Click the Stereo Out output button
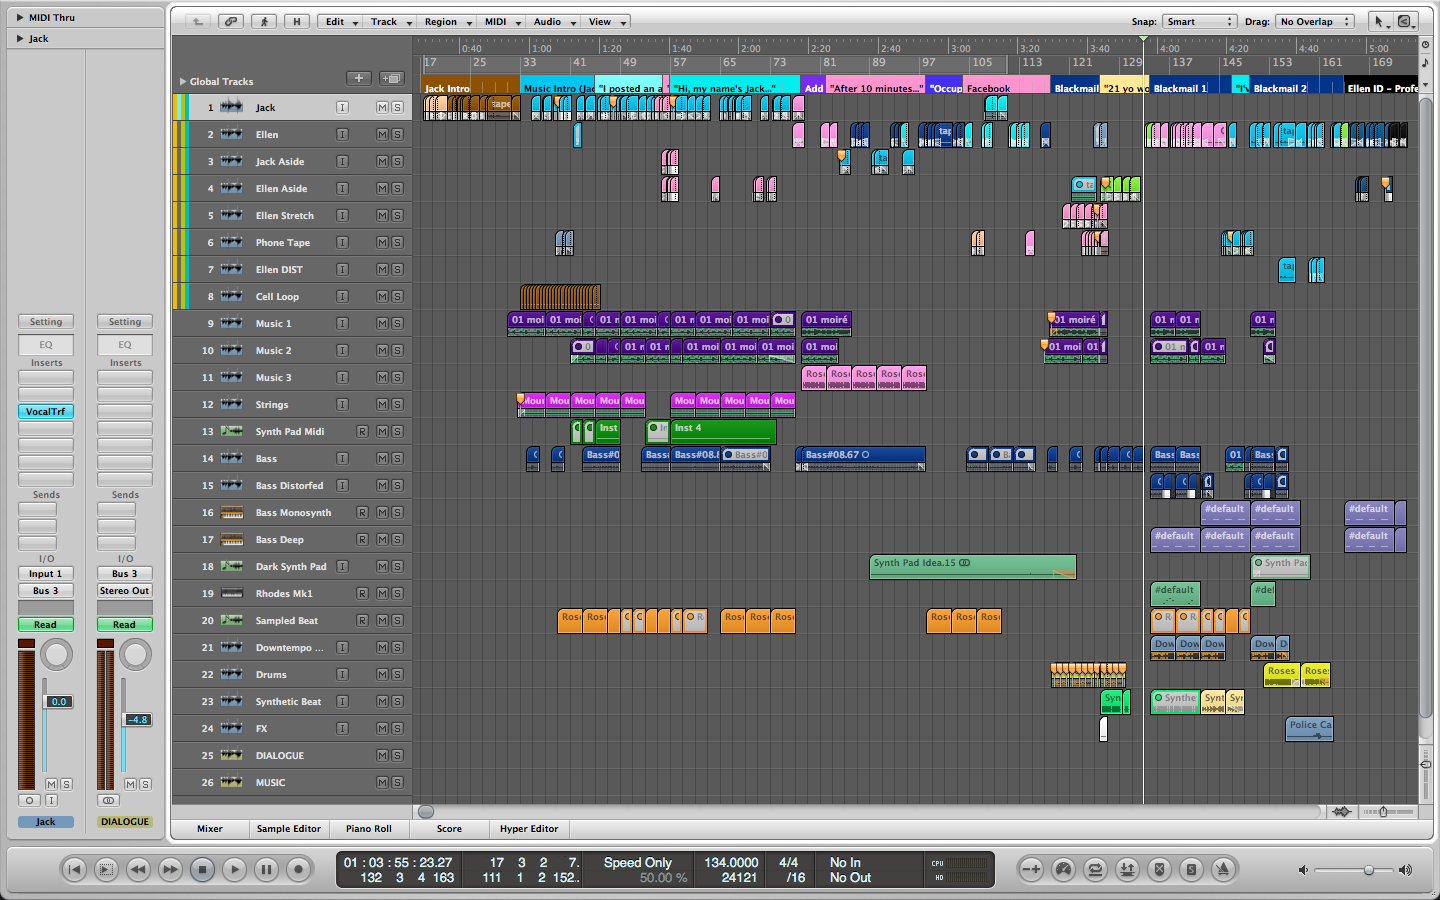The width and height of the screenshot is (1440, 900). (x=124, y=591)
